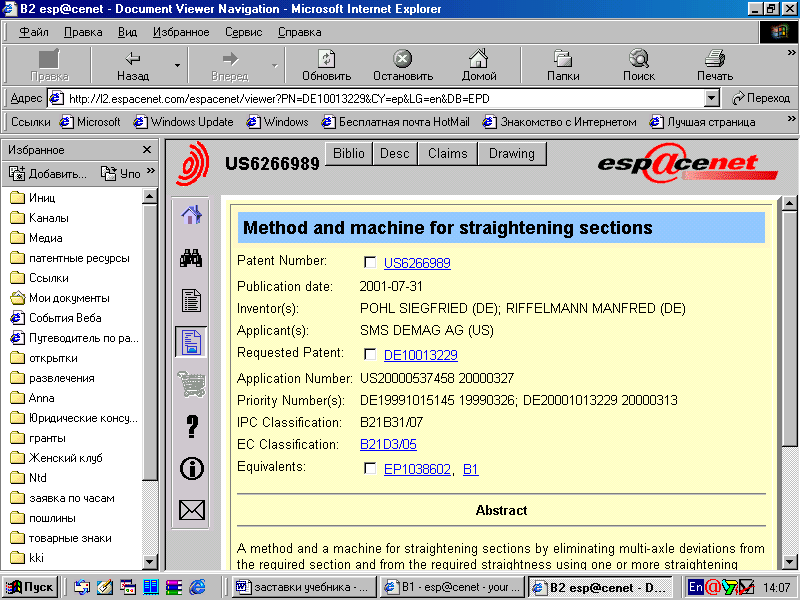Open the Windows Update links bar shortcut
The width and height of the screenshot is (800, 600).
pyautogui.click(x=183, y=122)
